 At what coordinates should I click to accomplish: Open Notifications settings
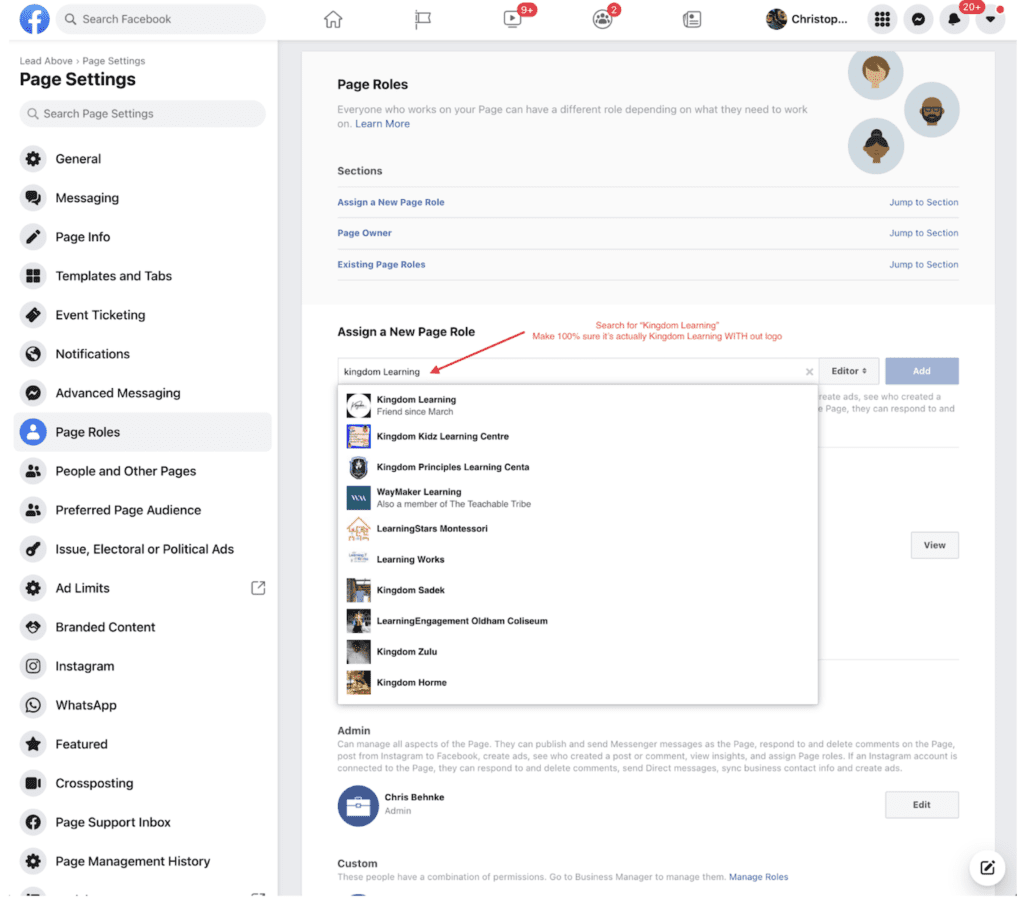(142, 354)
